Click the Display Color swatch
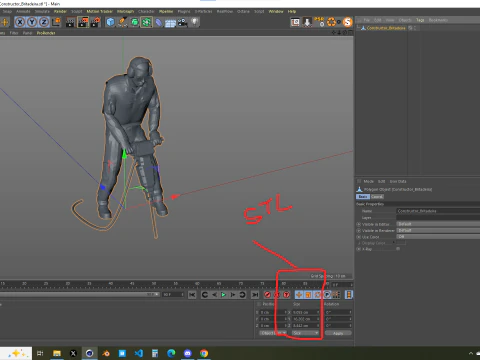 [400, 243]
